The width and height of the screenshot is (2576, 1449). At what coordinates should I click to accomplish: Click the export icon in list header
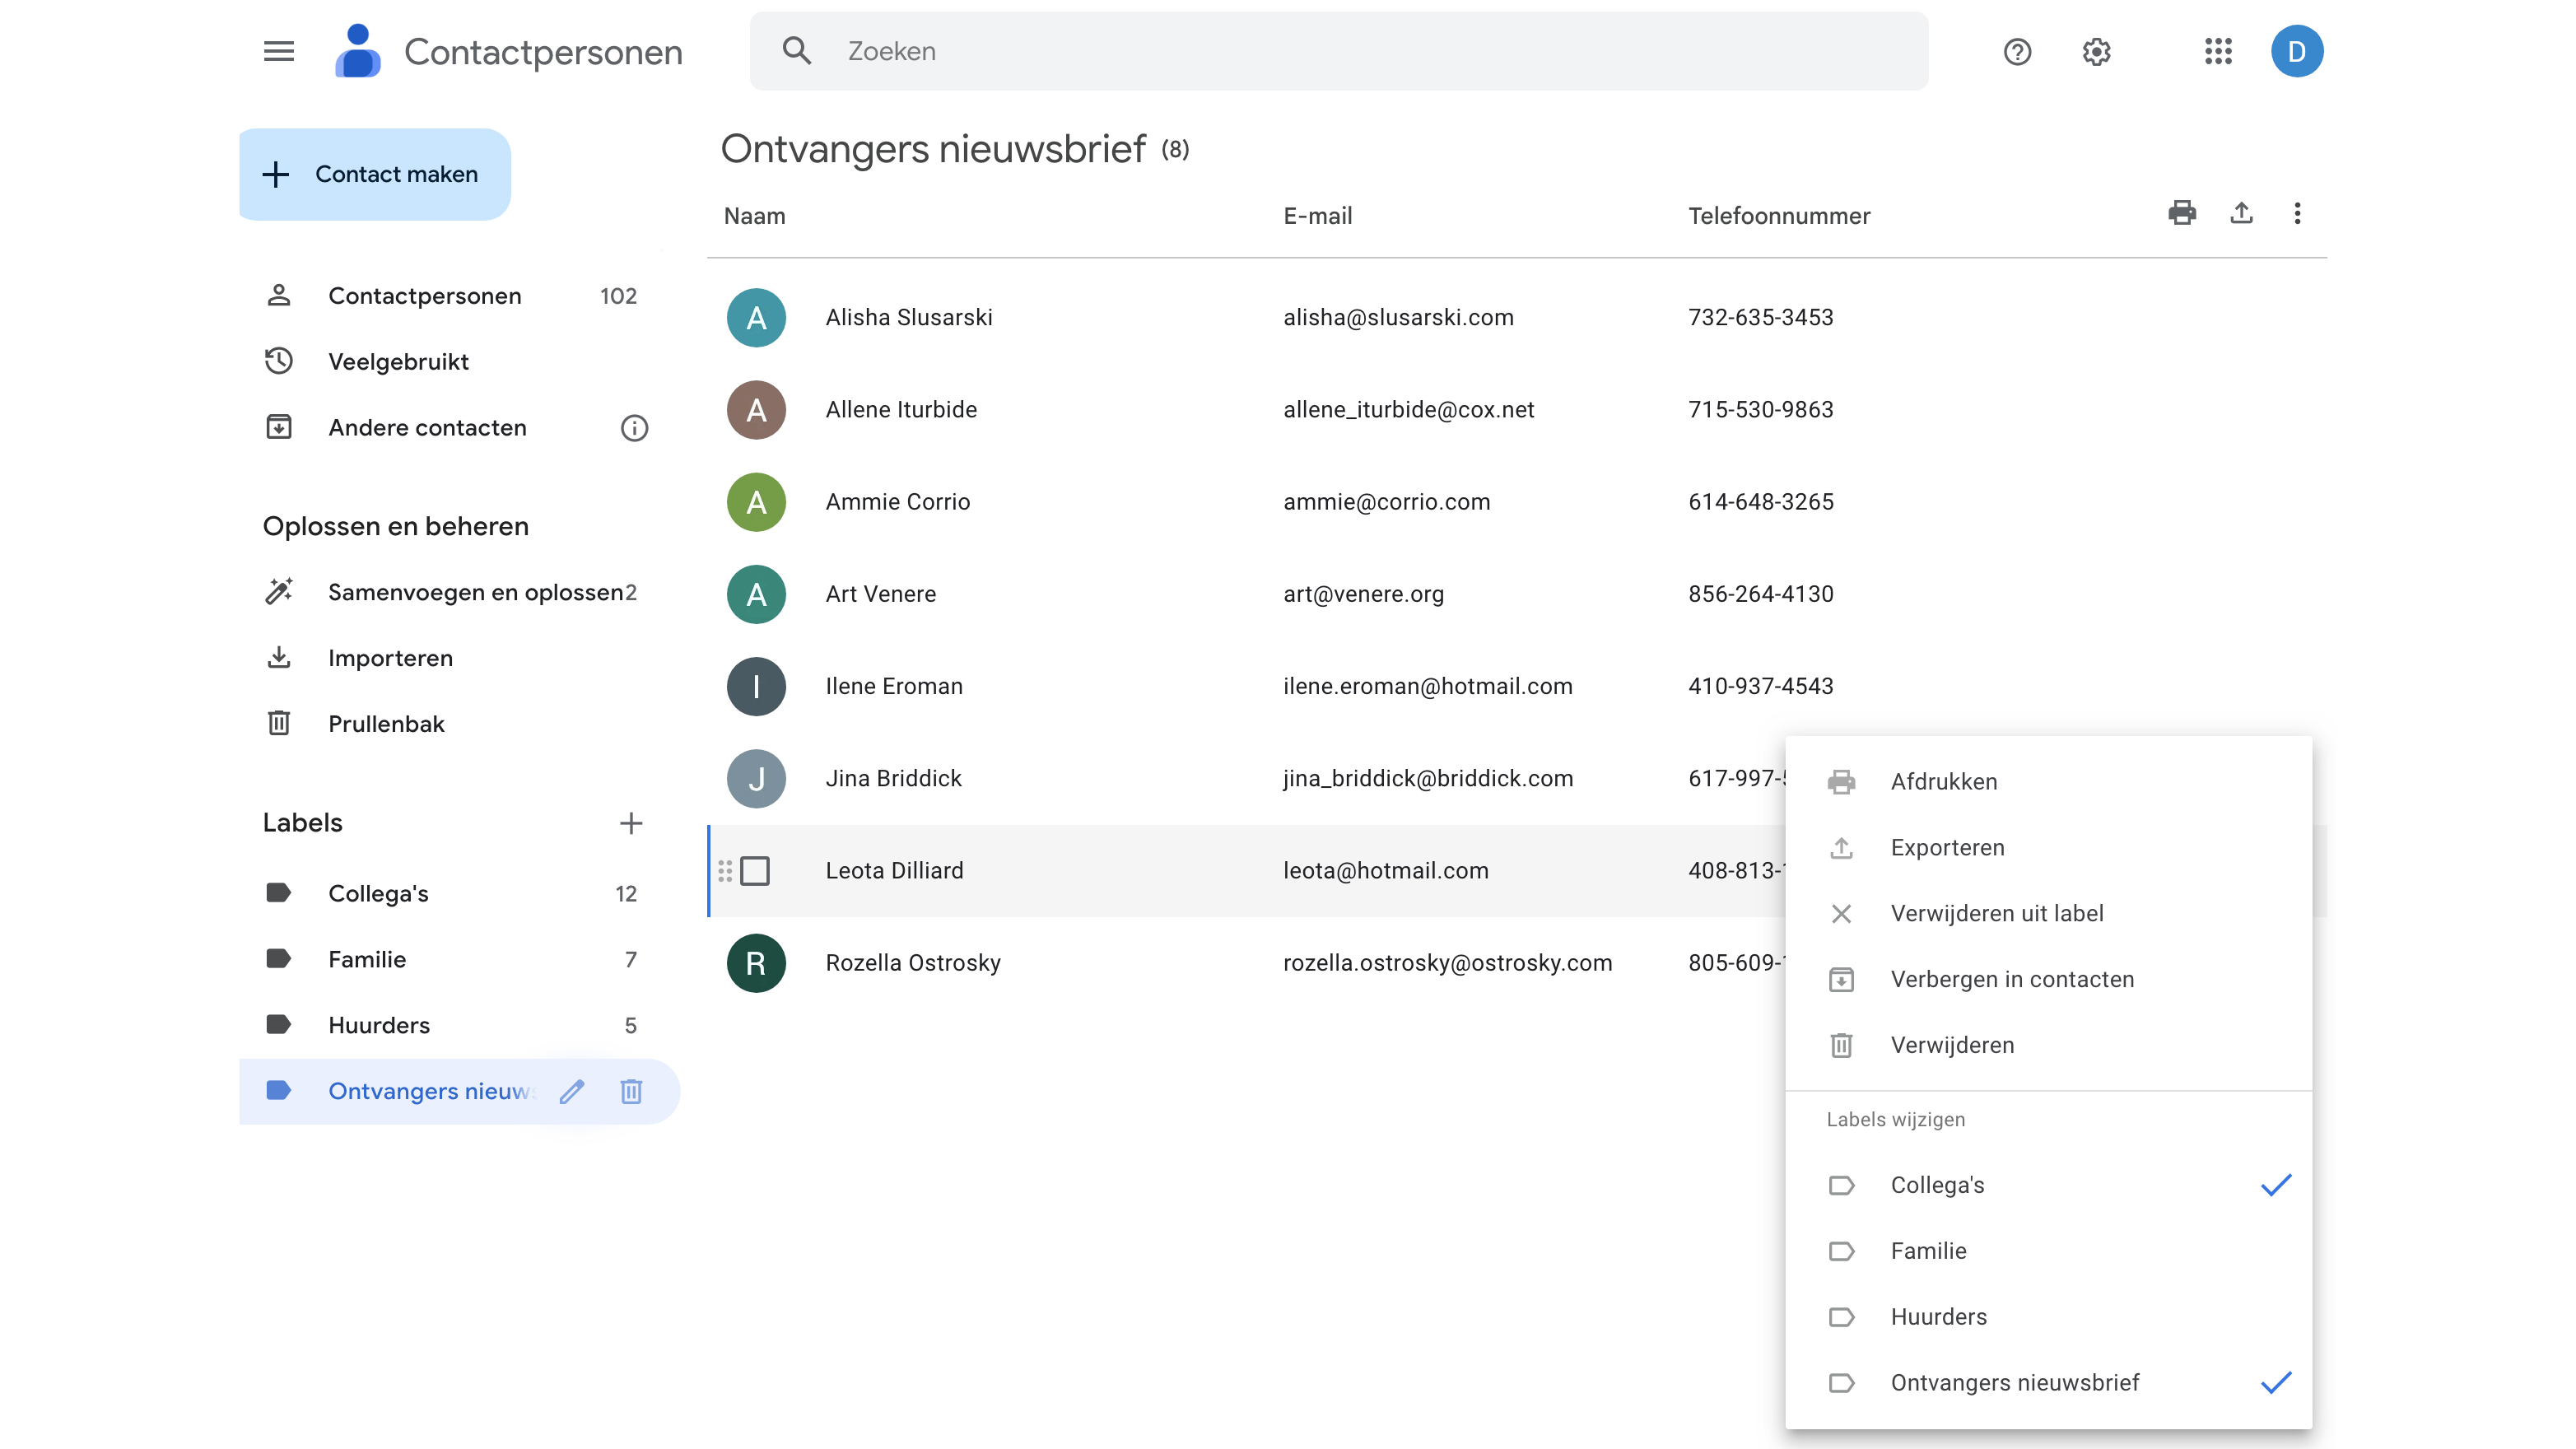click(x=2241, y=213)
